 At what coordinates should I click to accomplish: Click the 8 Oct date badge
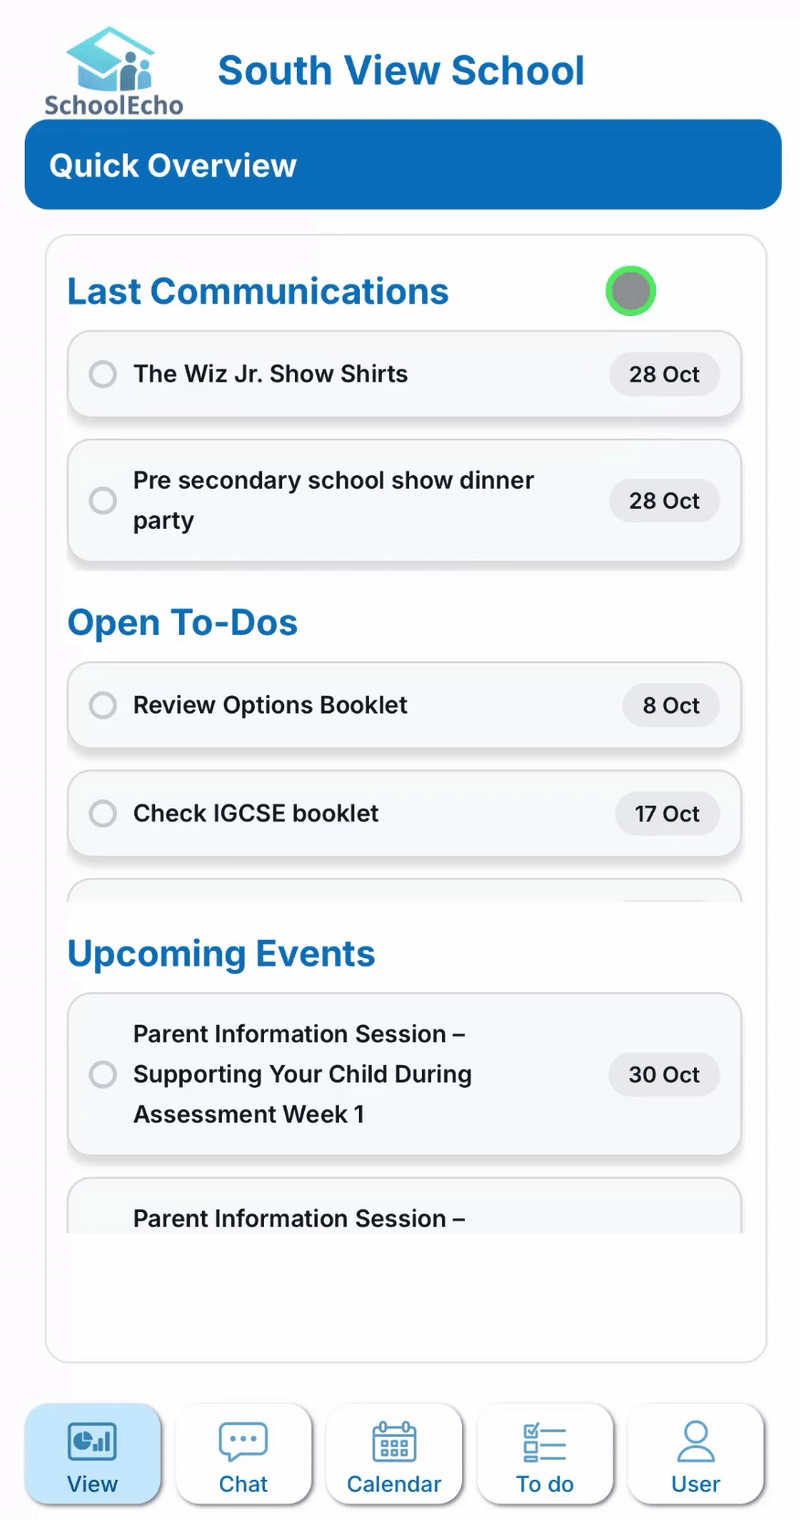tap(670, 705)
